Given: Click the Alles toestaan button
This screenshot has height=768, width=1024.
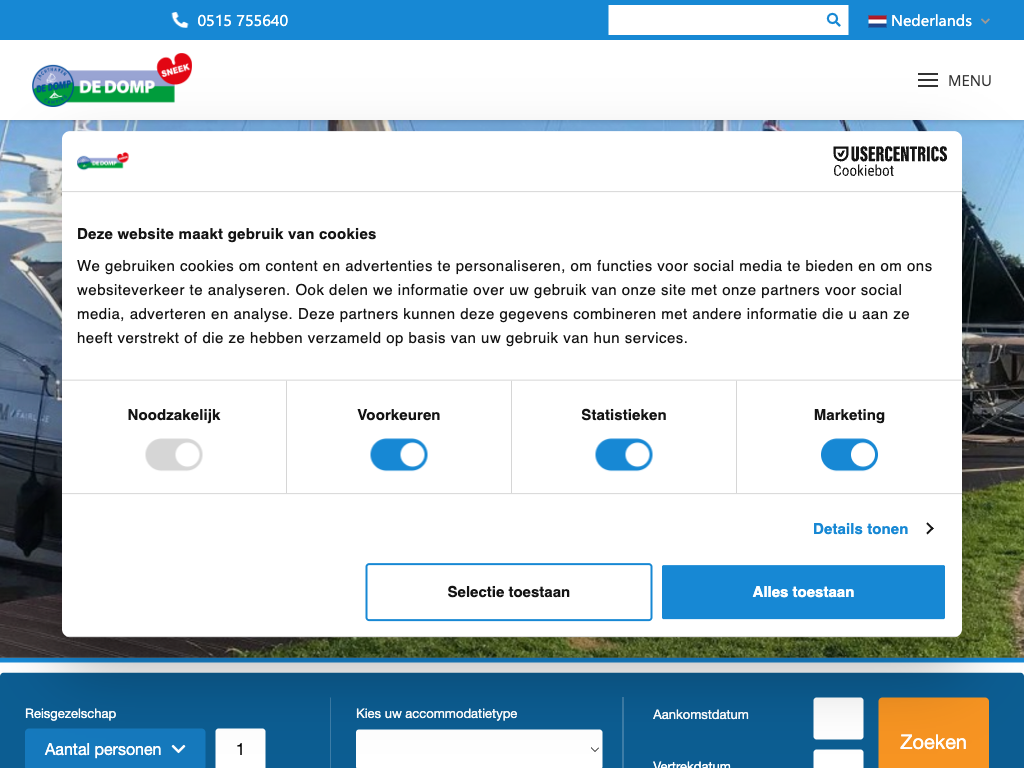Looking at the screenshot, I should pyautogui.click(x=803, y=592).
